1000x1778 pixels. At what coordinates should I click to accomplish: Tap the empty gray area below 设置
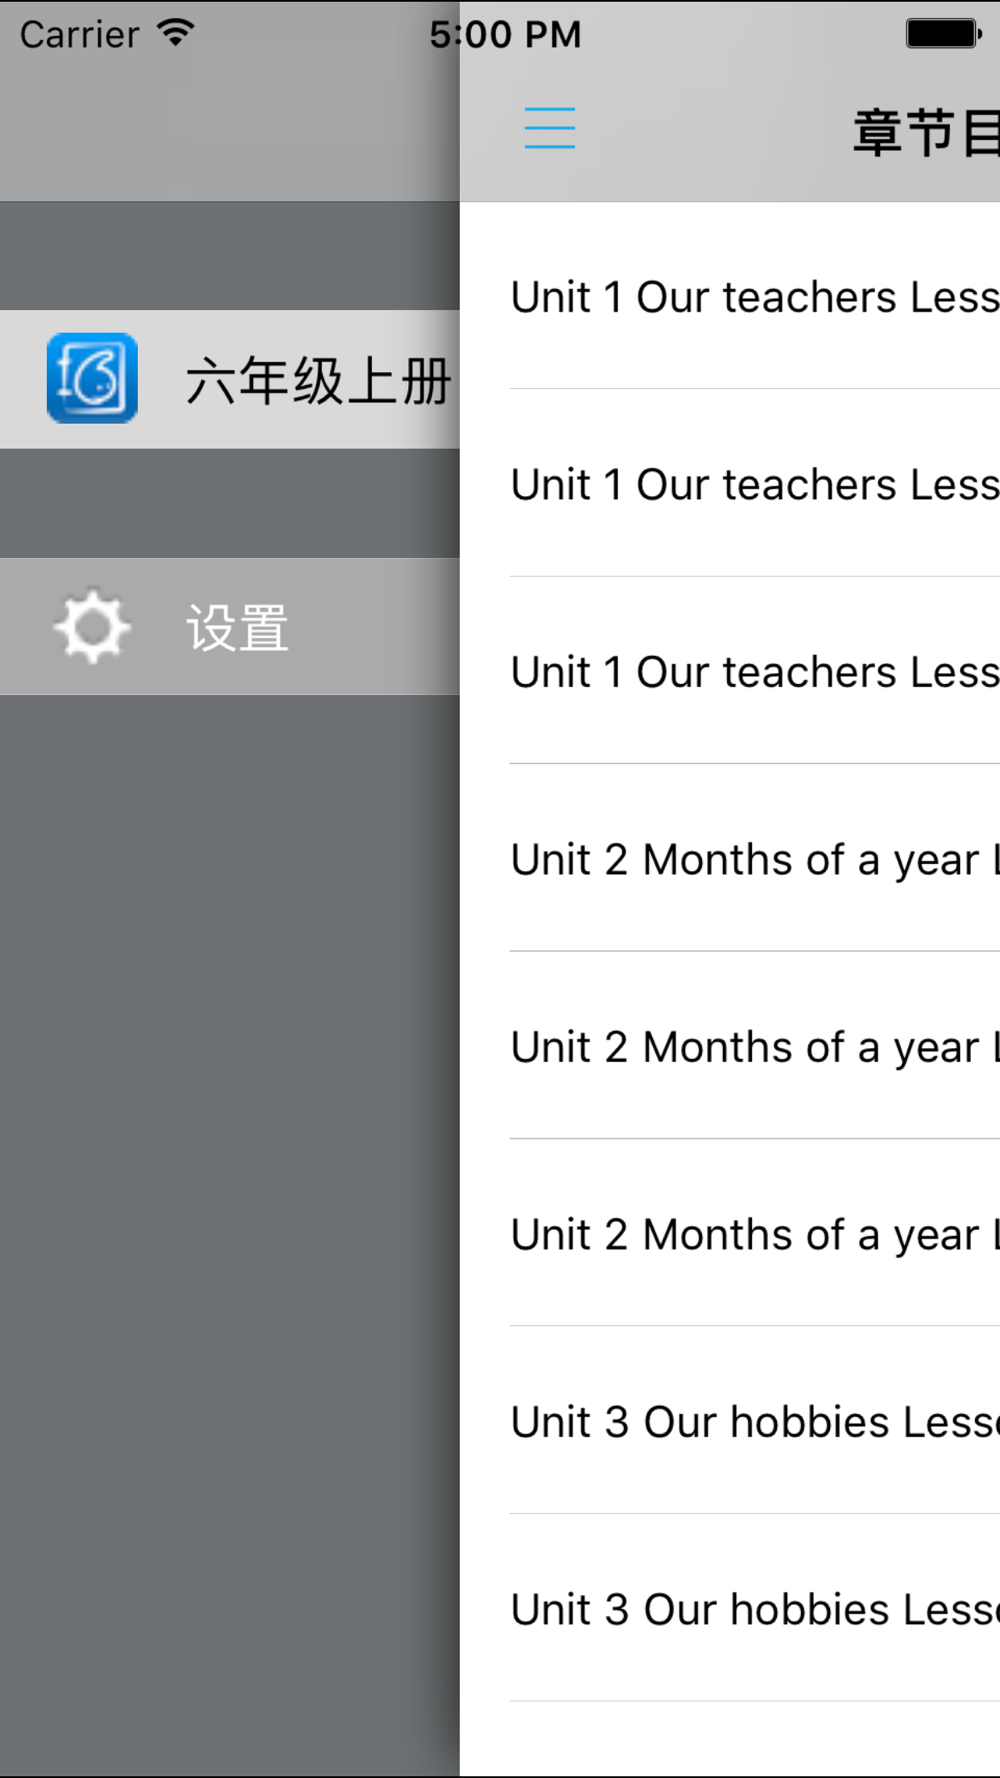[230, 1236]
